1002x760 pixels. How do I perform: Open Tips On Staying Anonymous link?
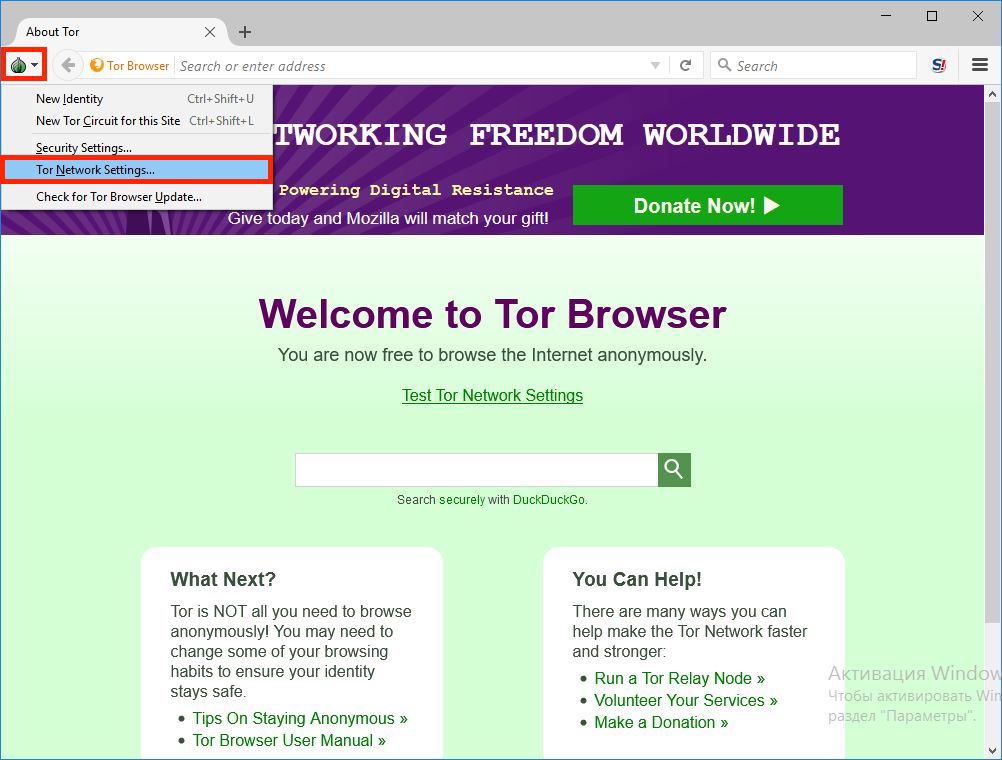coord(300,718)
